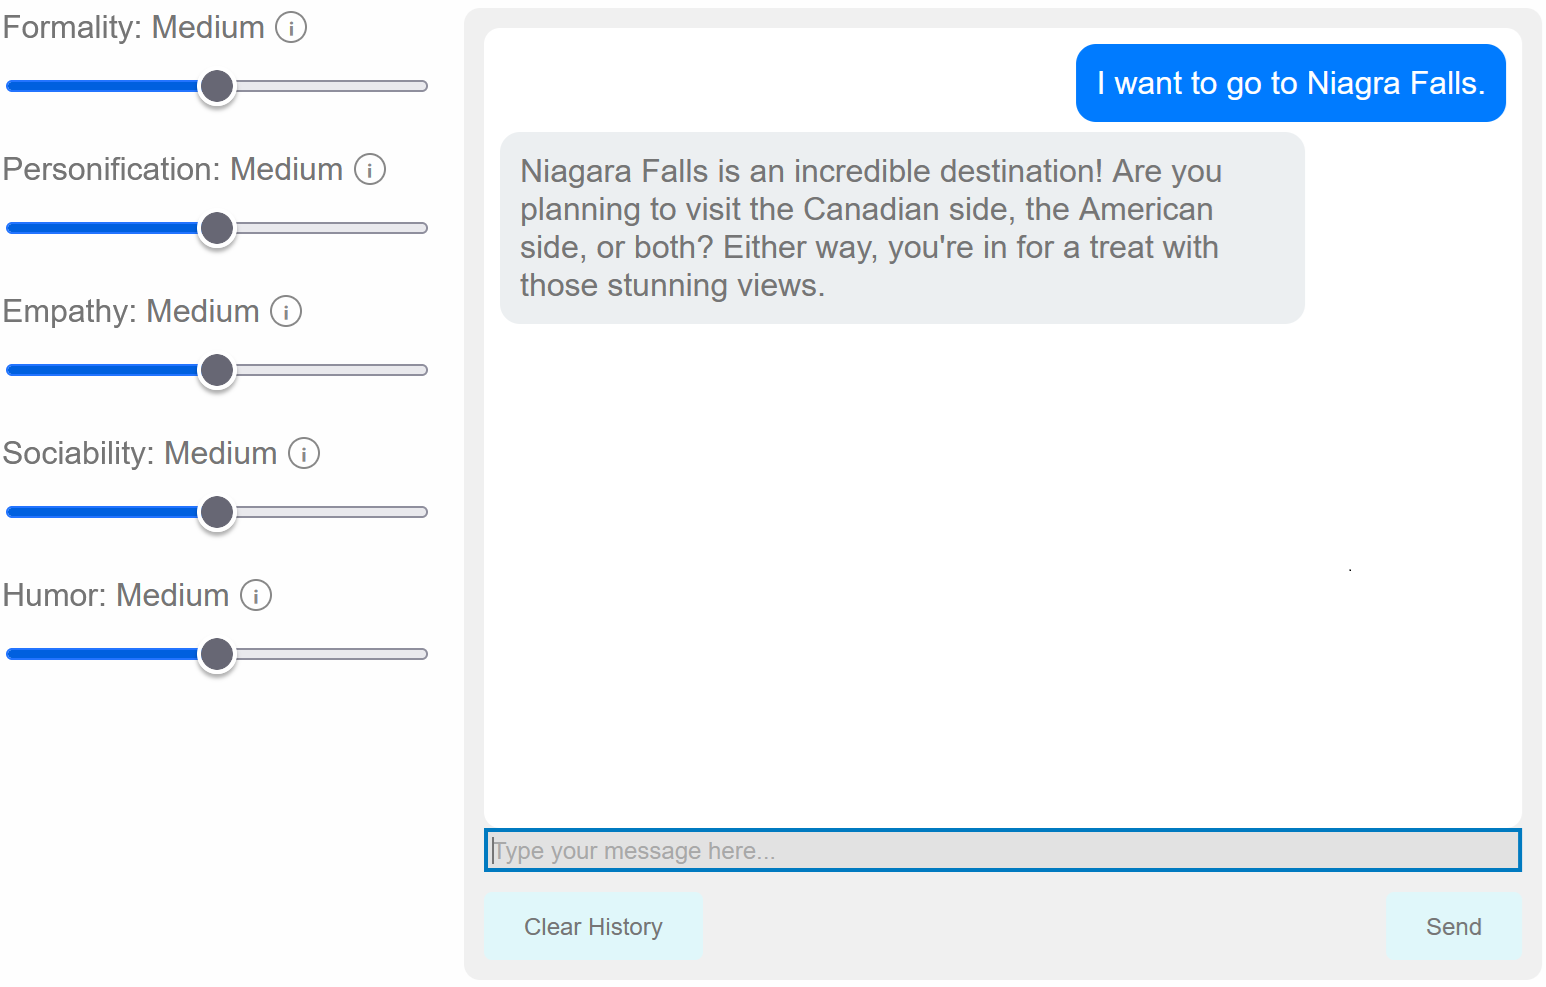Image resolution: width=1546 pixels, height=987 pixels.
Task: Click the info icon beside Sociability
Action: (x=304, y=454)
